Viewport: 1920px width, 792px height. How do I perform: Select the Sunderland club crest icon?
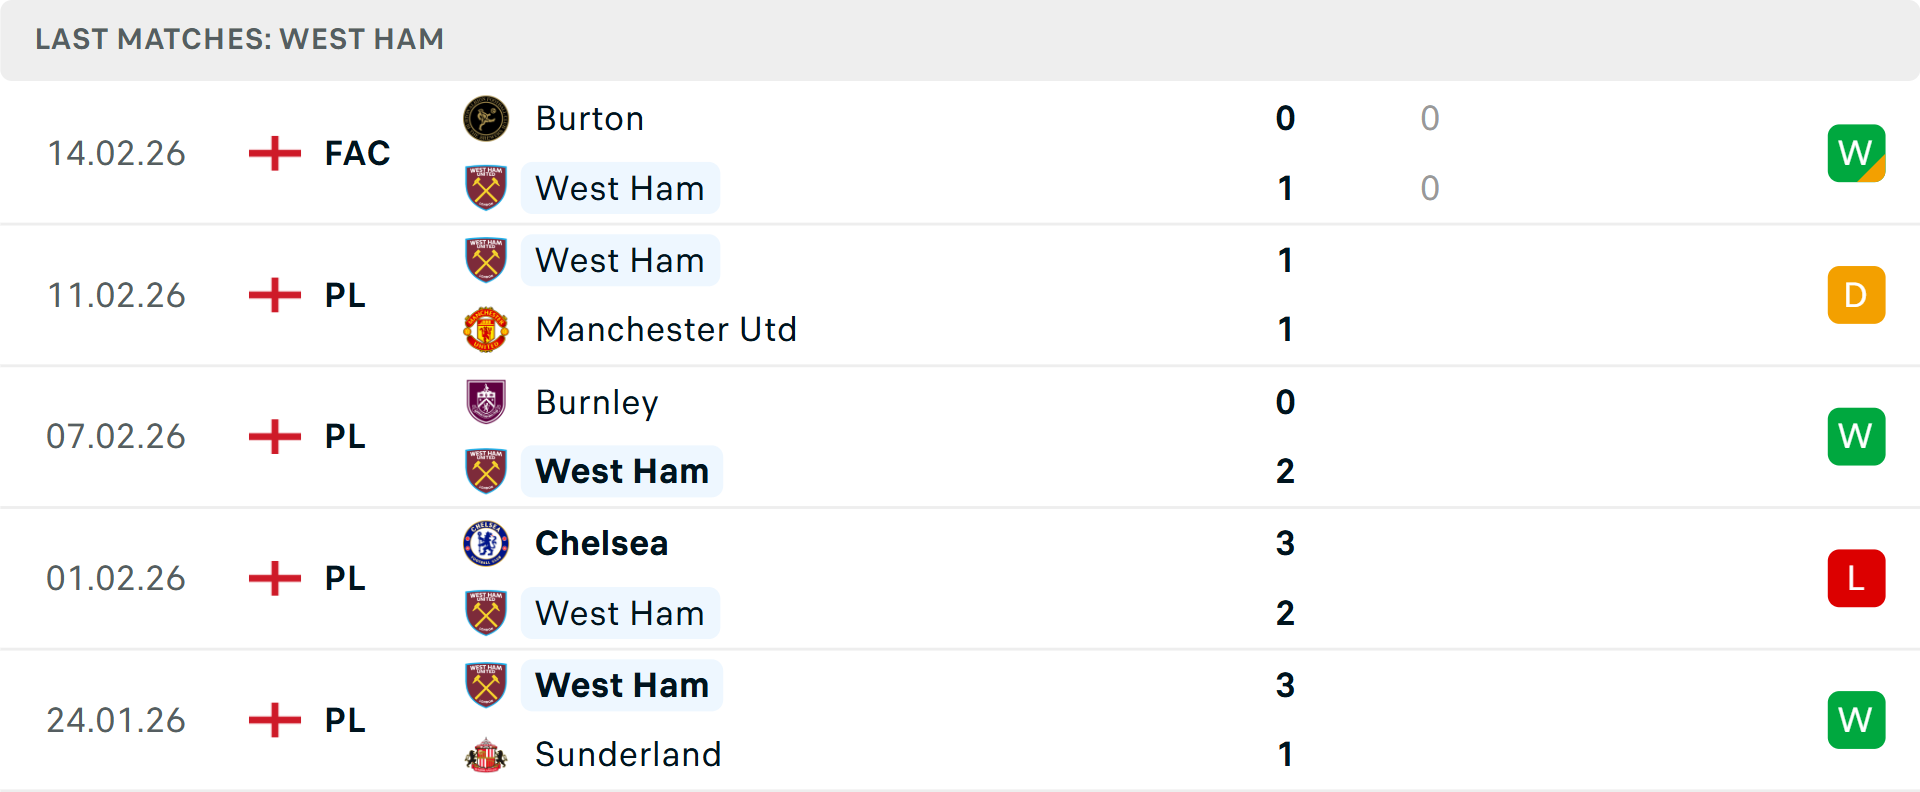tap(487, 755)
